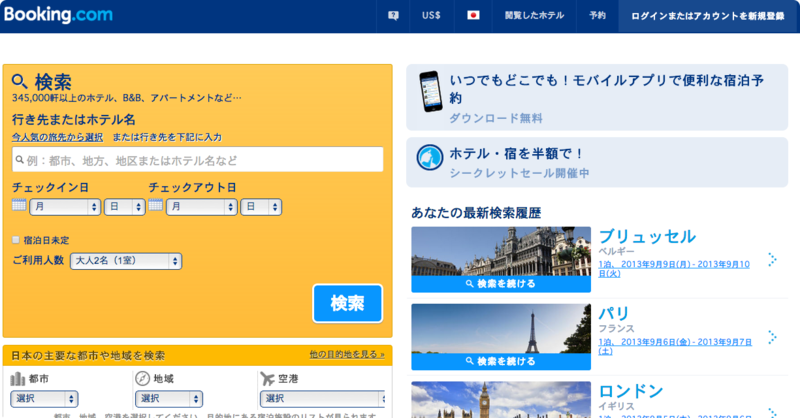Click the blue 検索 search button
The width and height of the screenshot is (800, 418).
(347, 303)
